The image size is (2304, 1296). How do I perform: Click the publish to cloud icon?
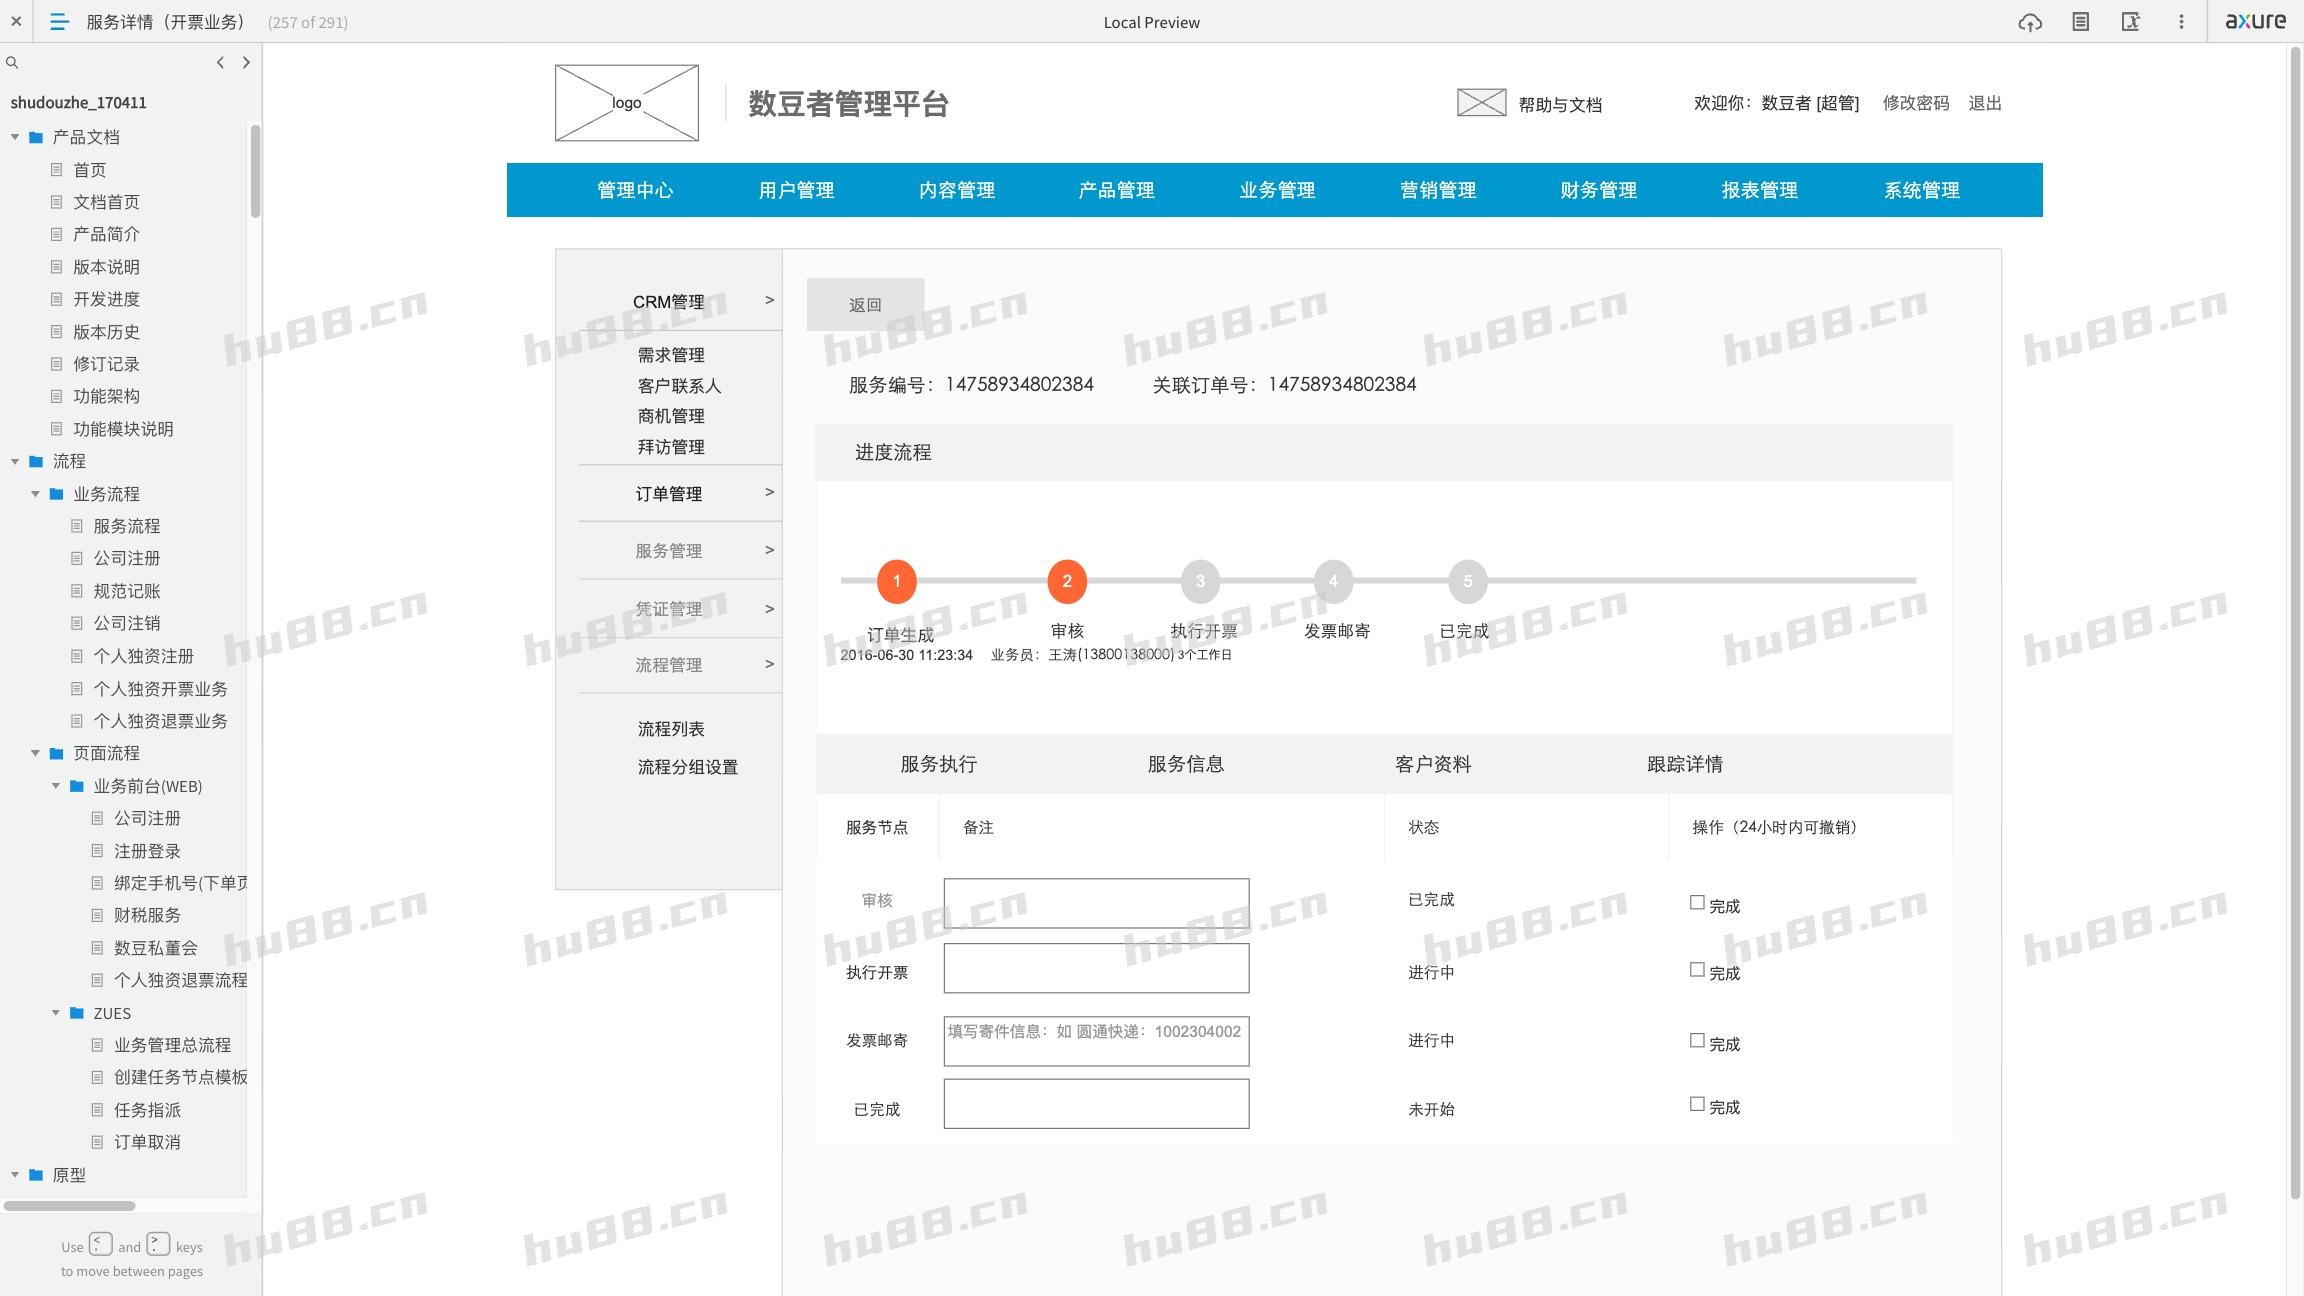pos(2029,22)
